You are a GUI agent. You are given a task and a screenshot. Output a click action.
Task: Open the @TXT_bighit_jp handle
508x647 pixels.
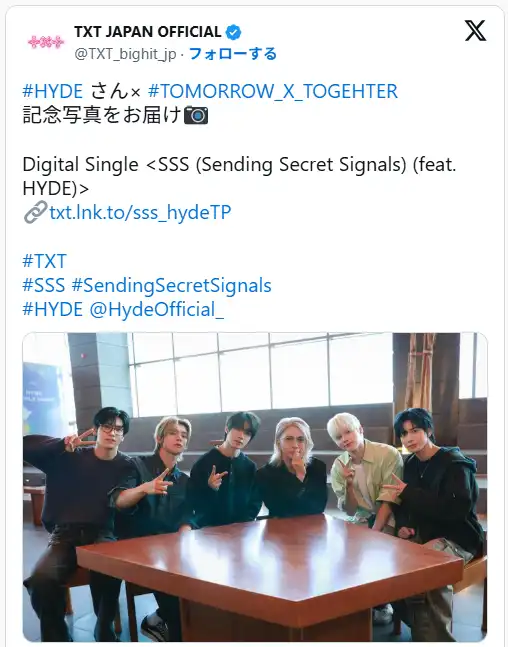(125, 54)
